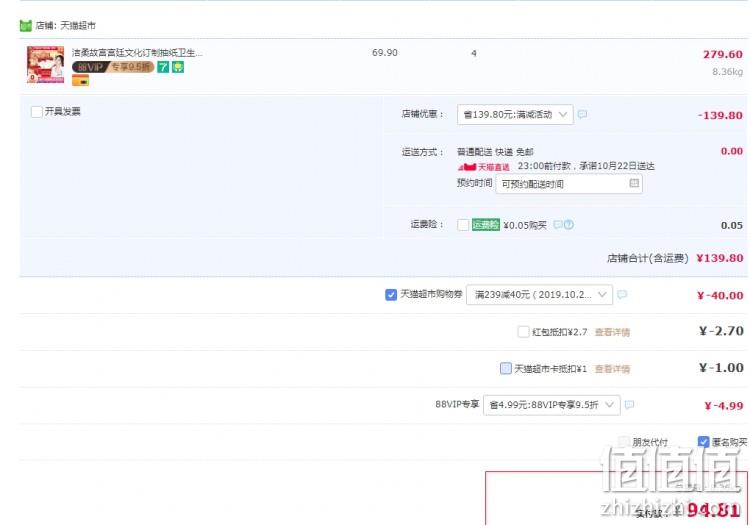Click the weight text 8.36kg
Screen dimensions: 750x525
click(728, 72)
